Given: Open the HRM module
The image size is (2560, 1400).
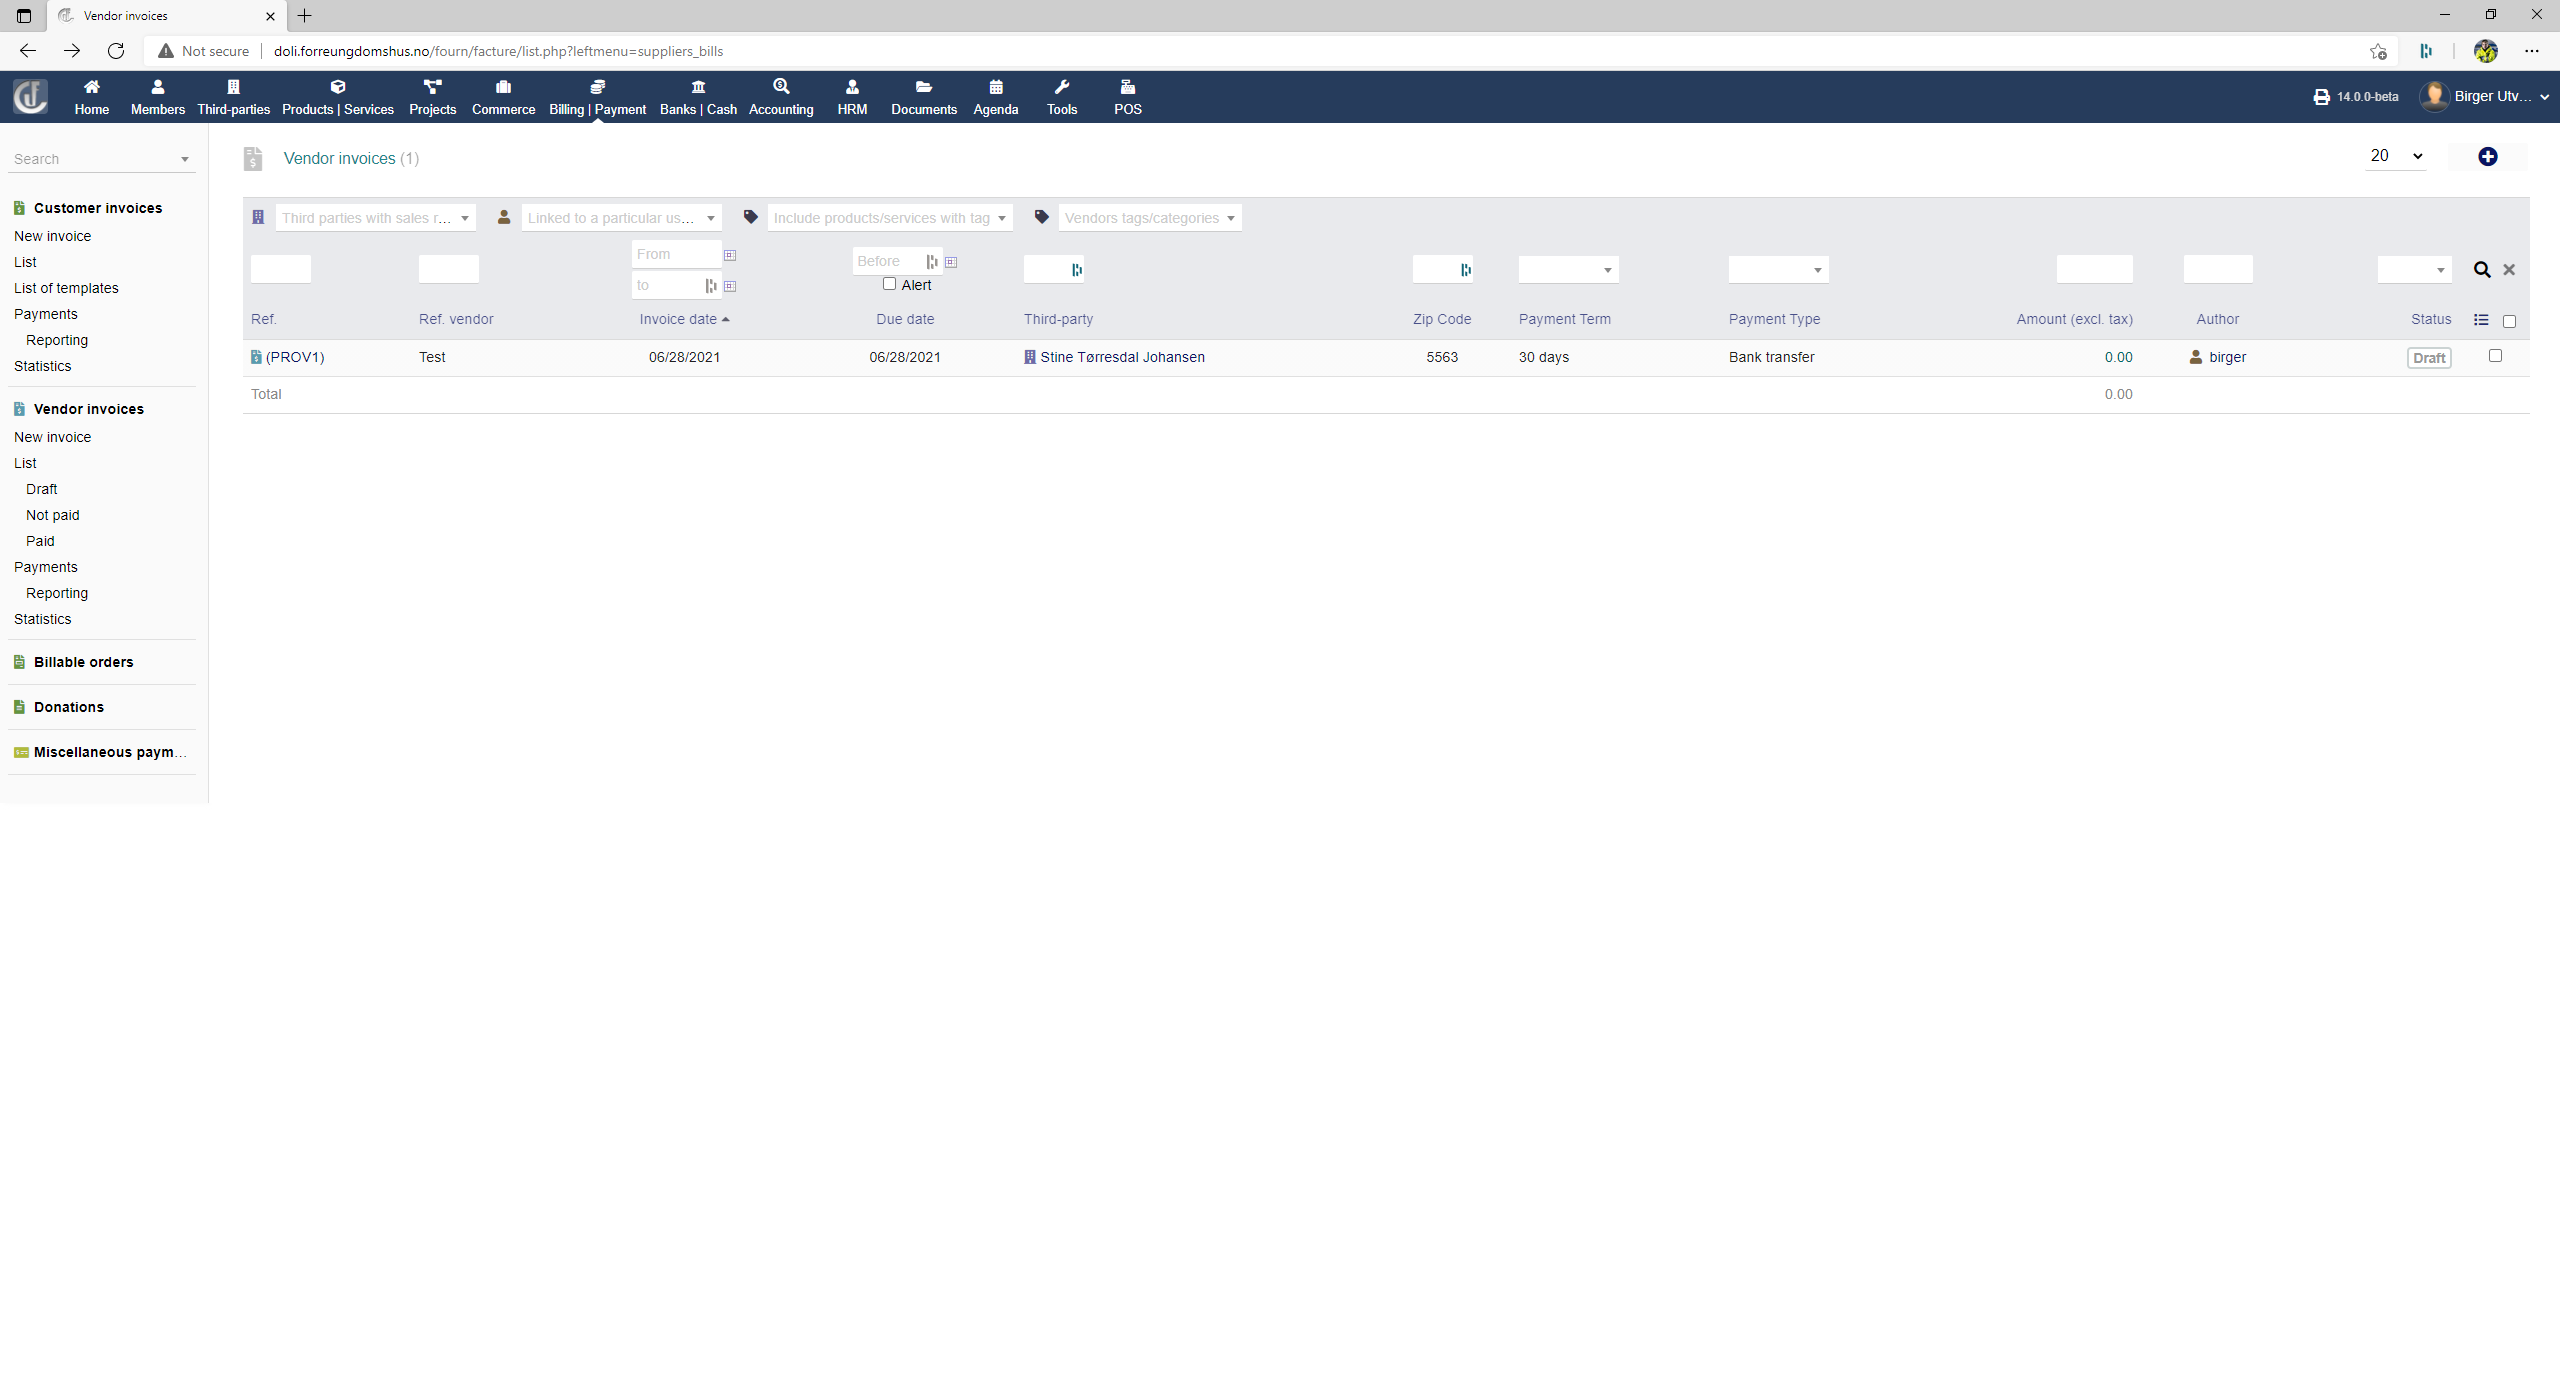Looking at the screenshot, I should [x=851, y=97].
